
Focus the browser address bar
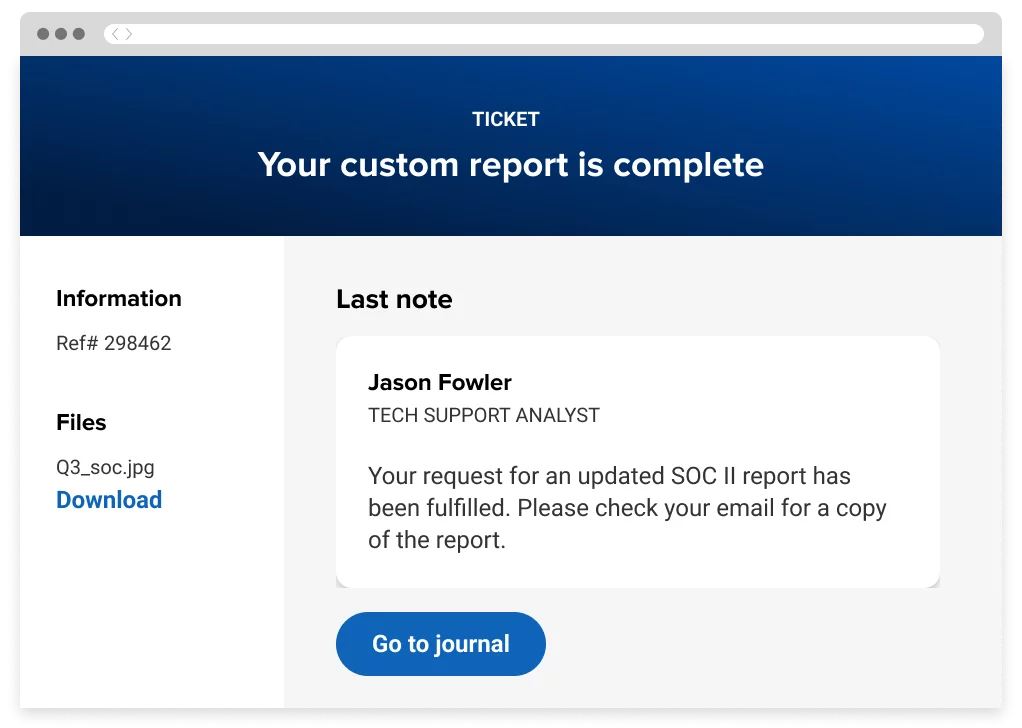coord(550,34)
